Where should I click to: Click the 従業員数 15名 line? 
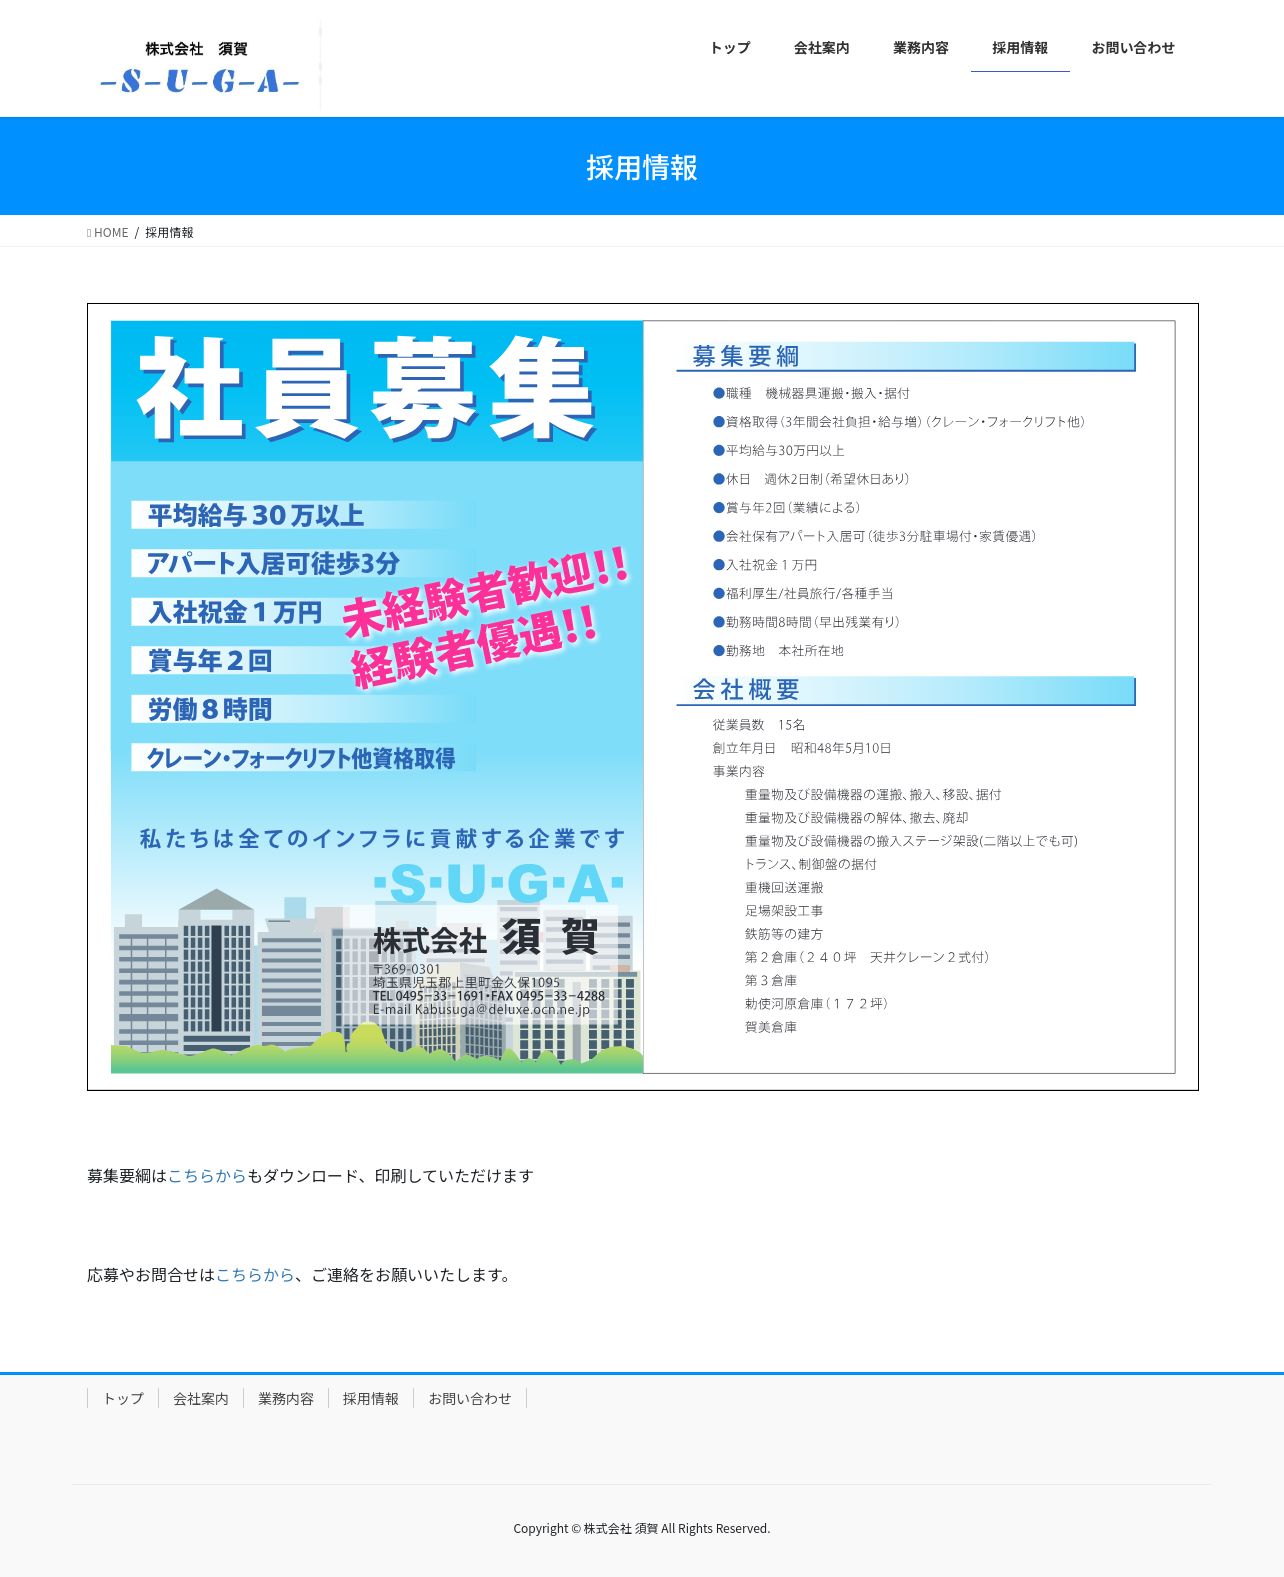click(x=759, y=725)
